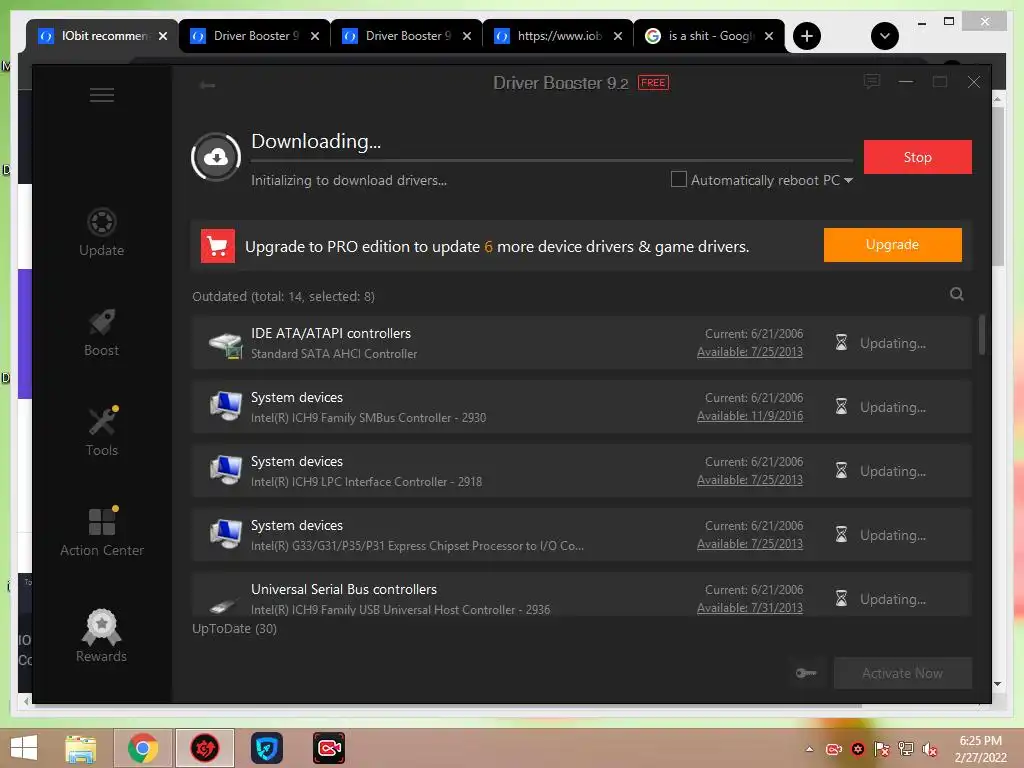Click hourglass icon for SMBus Controller row
Viewport: 1024px width, 768px height.
point(841,407)
